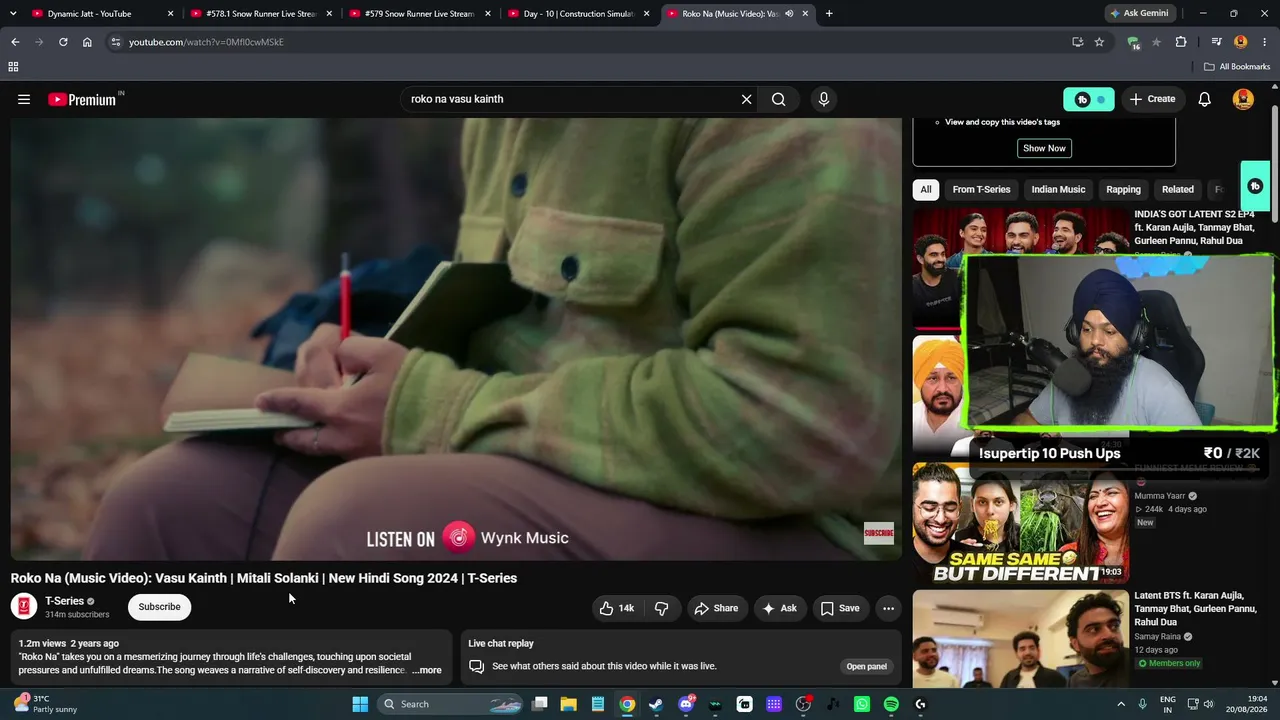Viewport: 1280px width, 720px height.
Task: Toggle system volume icon in tray
Action: pyautogui.click(x=1207, y=704)
